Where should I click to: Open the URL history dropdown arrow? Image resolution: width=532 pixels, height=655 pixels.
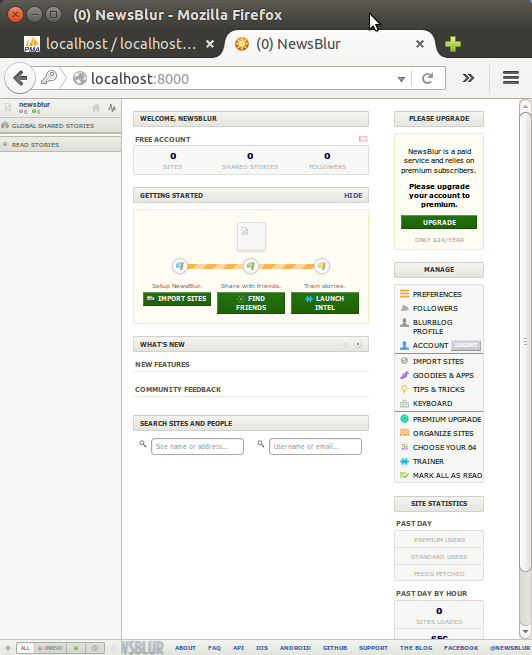click(x=401, y=79)
